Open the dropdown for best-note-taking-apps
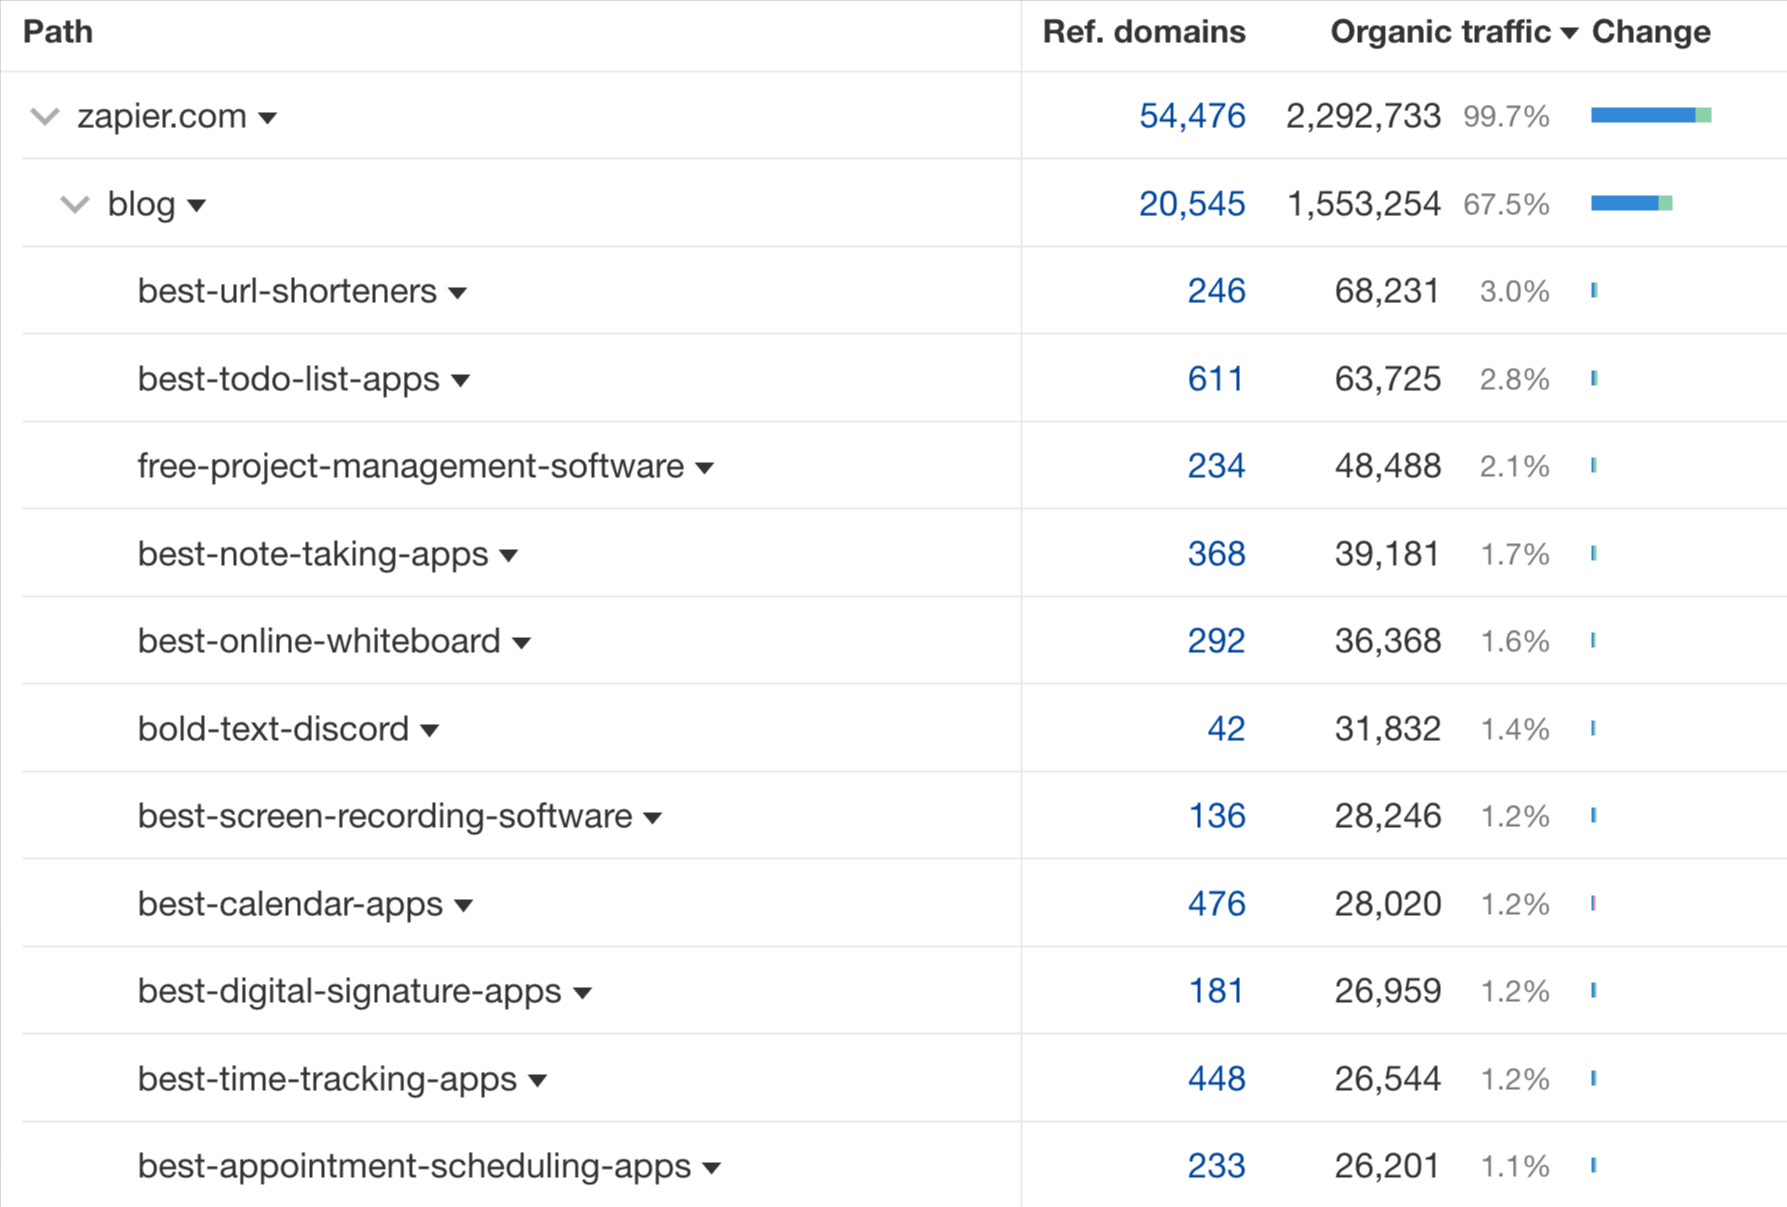The width and height of the screenshot is (1787, 1207). (x=511, y=555)
